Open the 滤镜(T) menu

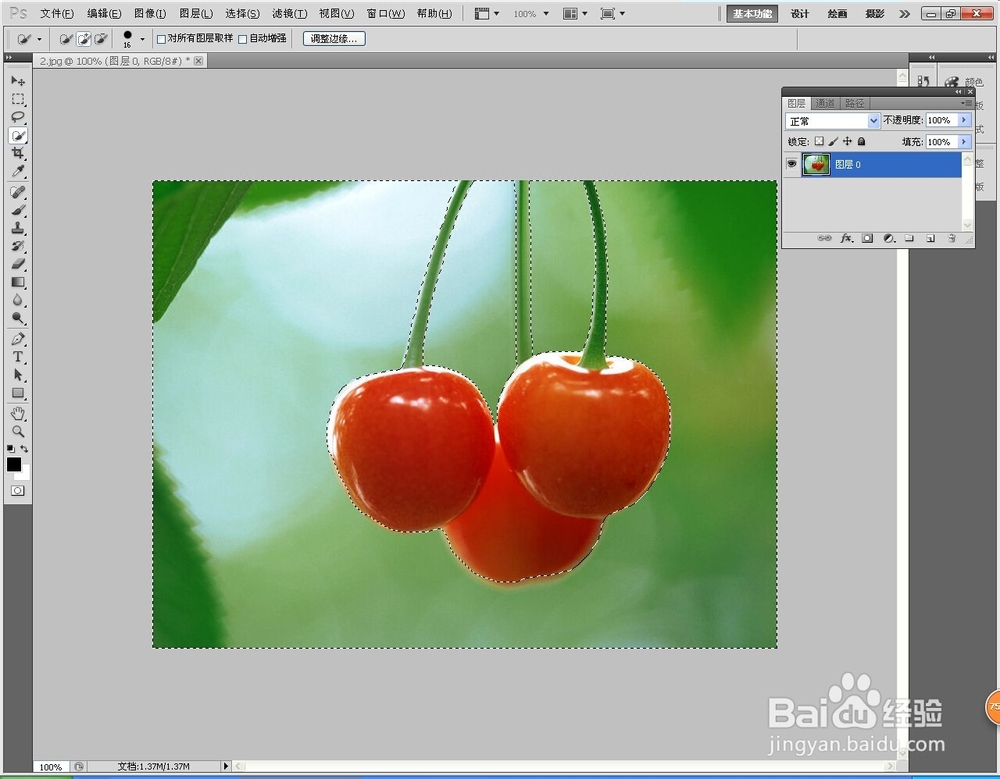pos(290,13)
